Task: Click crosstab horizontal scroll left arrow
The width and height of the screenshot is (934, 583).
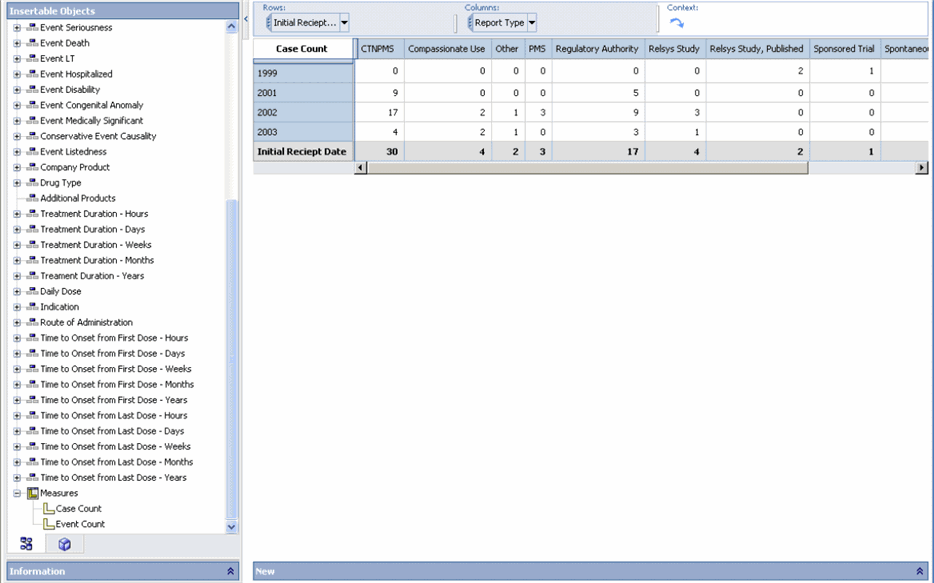Action: point(360,168)
